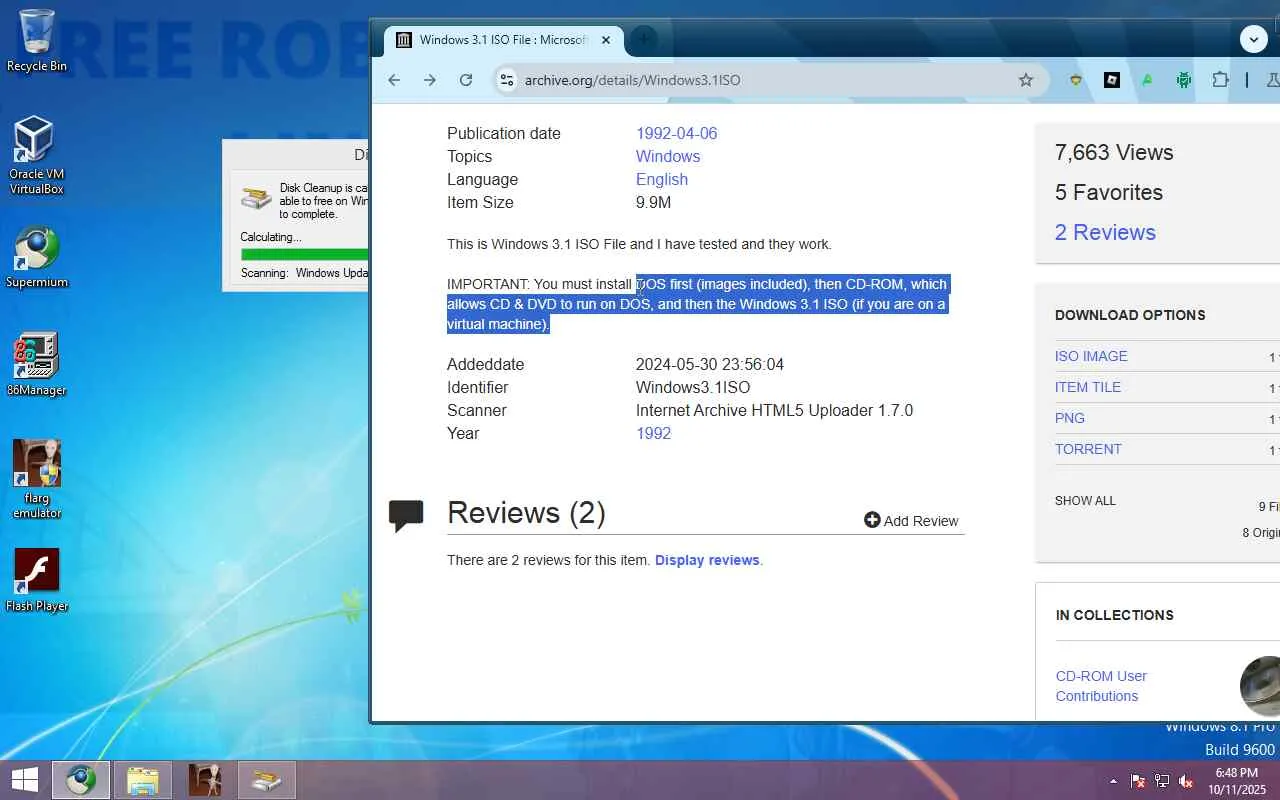Click the green A extension icon

pyautogui.click(x=1148, y=80)
